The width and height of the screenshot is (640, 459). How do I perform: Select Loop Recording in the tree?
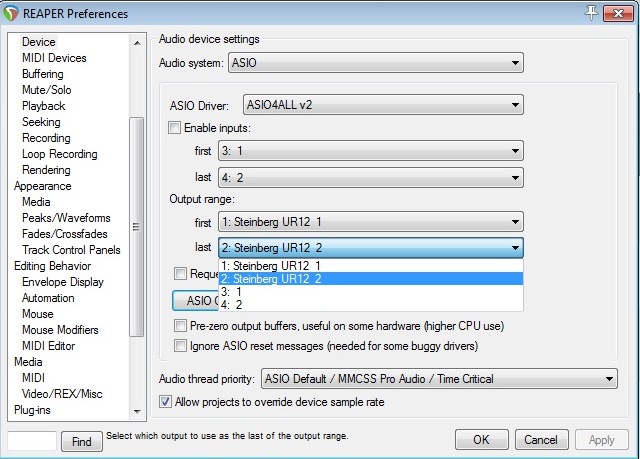[60, 154]
